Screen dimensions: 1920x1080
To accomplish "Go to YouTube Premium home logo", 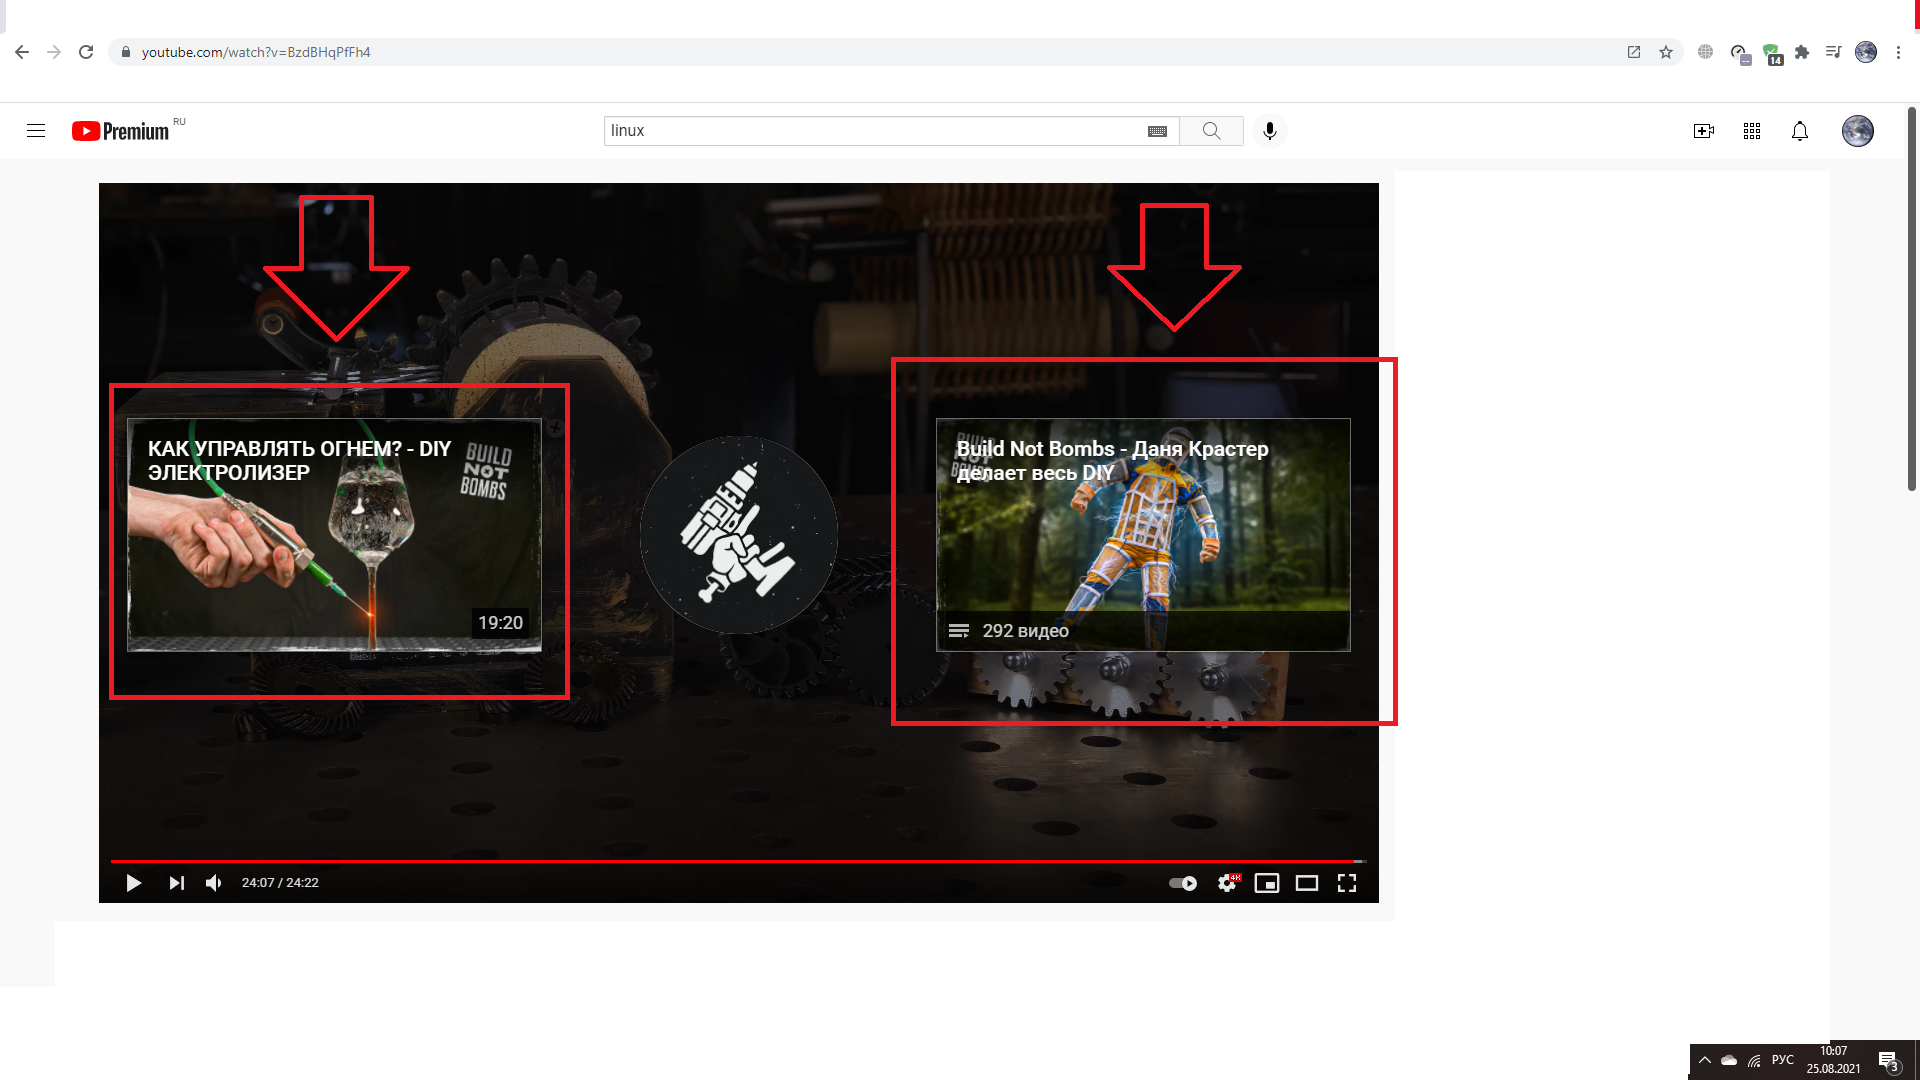I will tap(121, 131).
